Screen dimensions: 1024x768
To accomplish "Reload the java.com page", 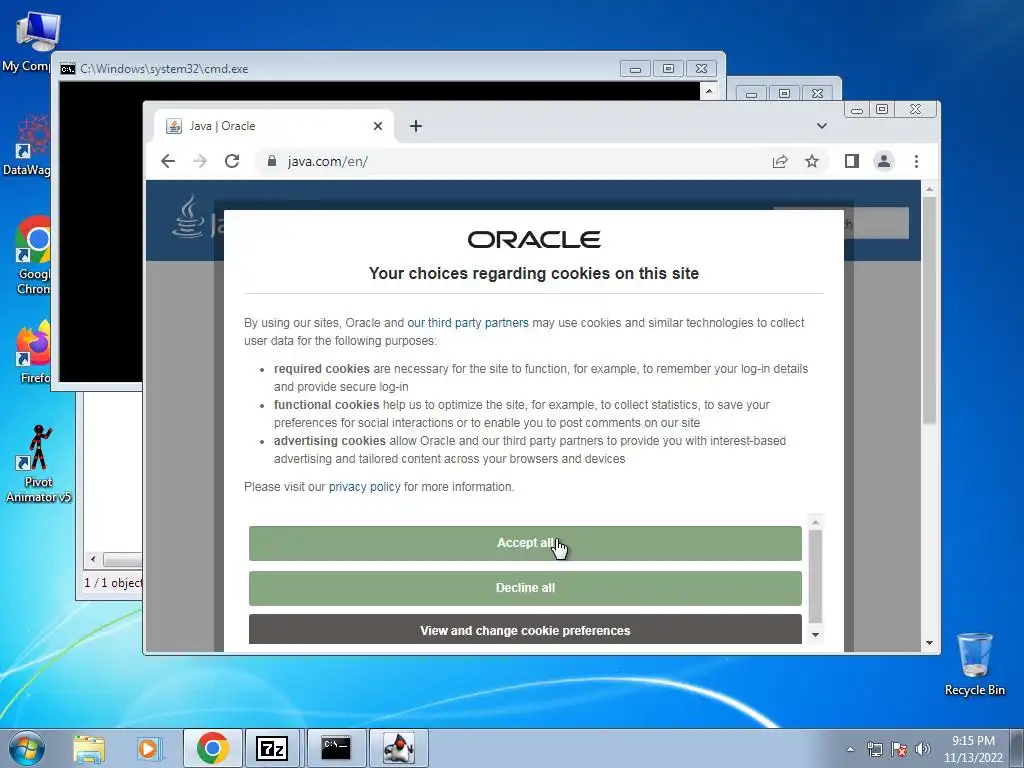I will tap(232, 161).
